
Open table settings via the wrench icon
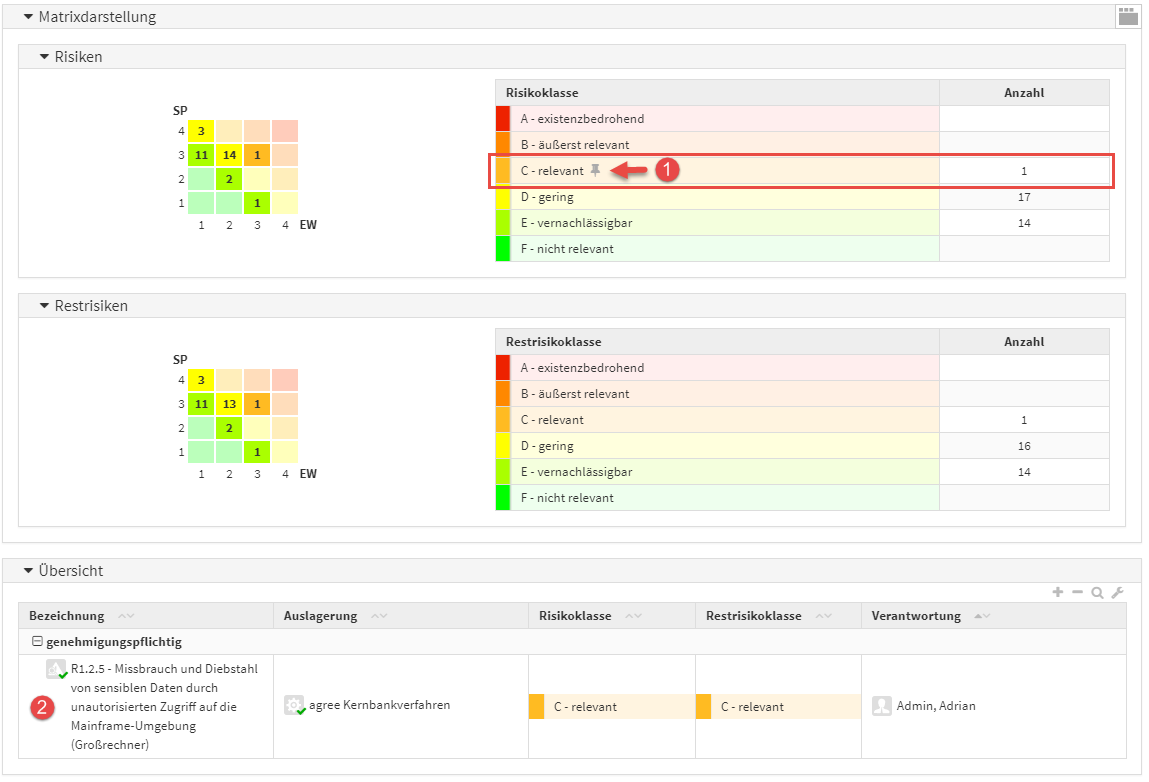point(1117,593)
